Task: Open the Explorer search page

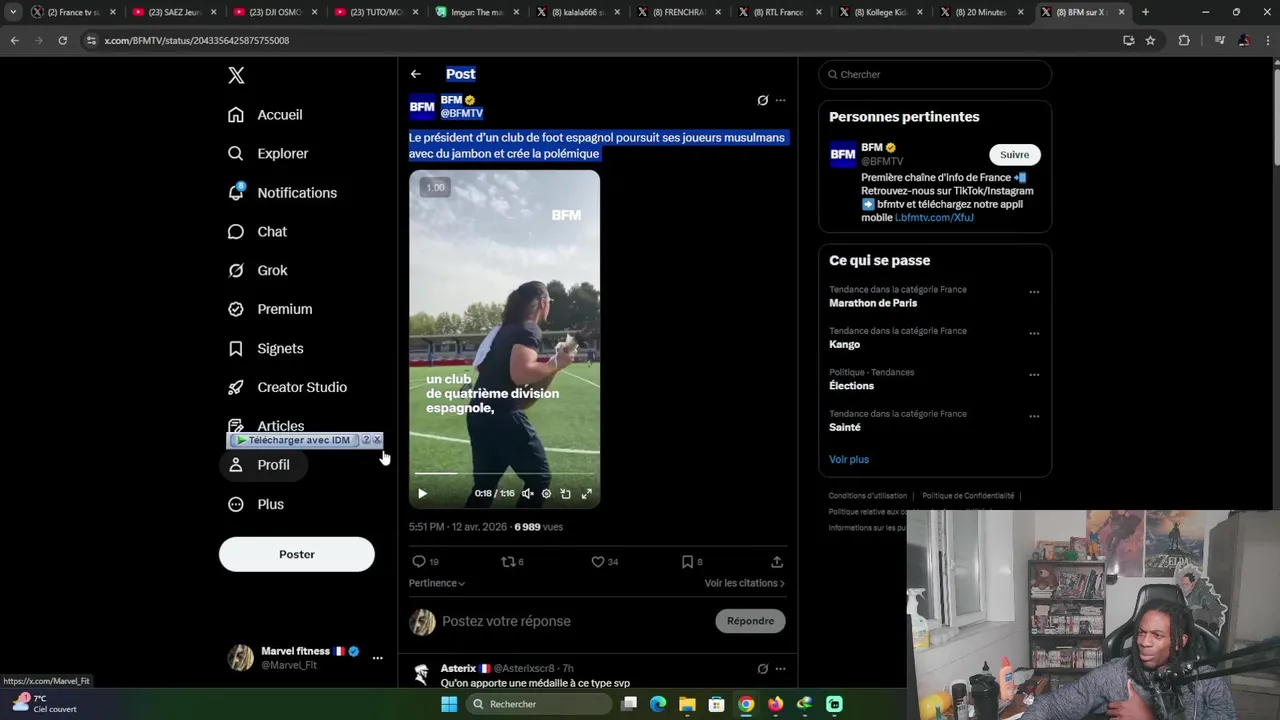Action: click(x=268, y=154)
